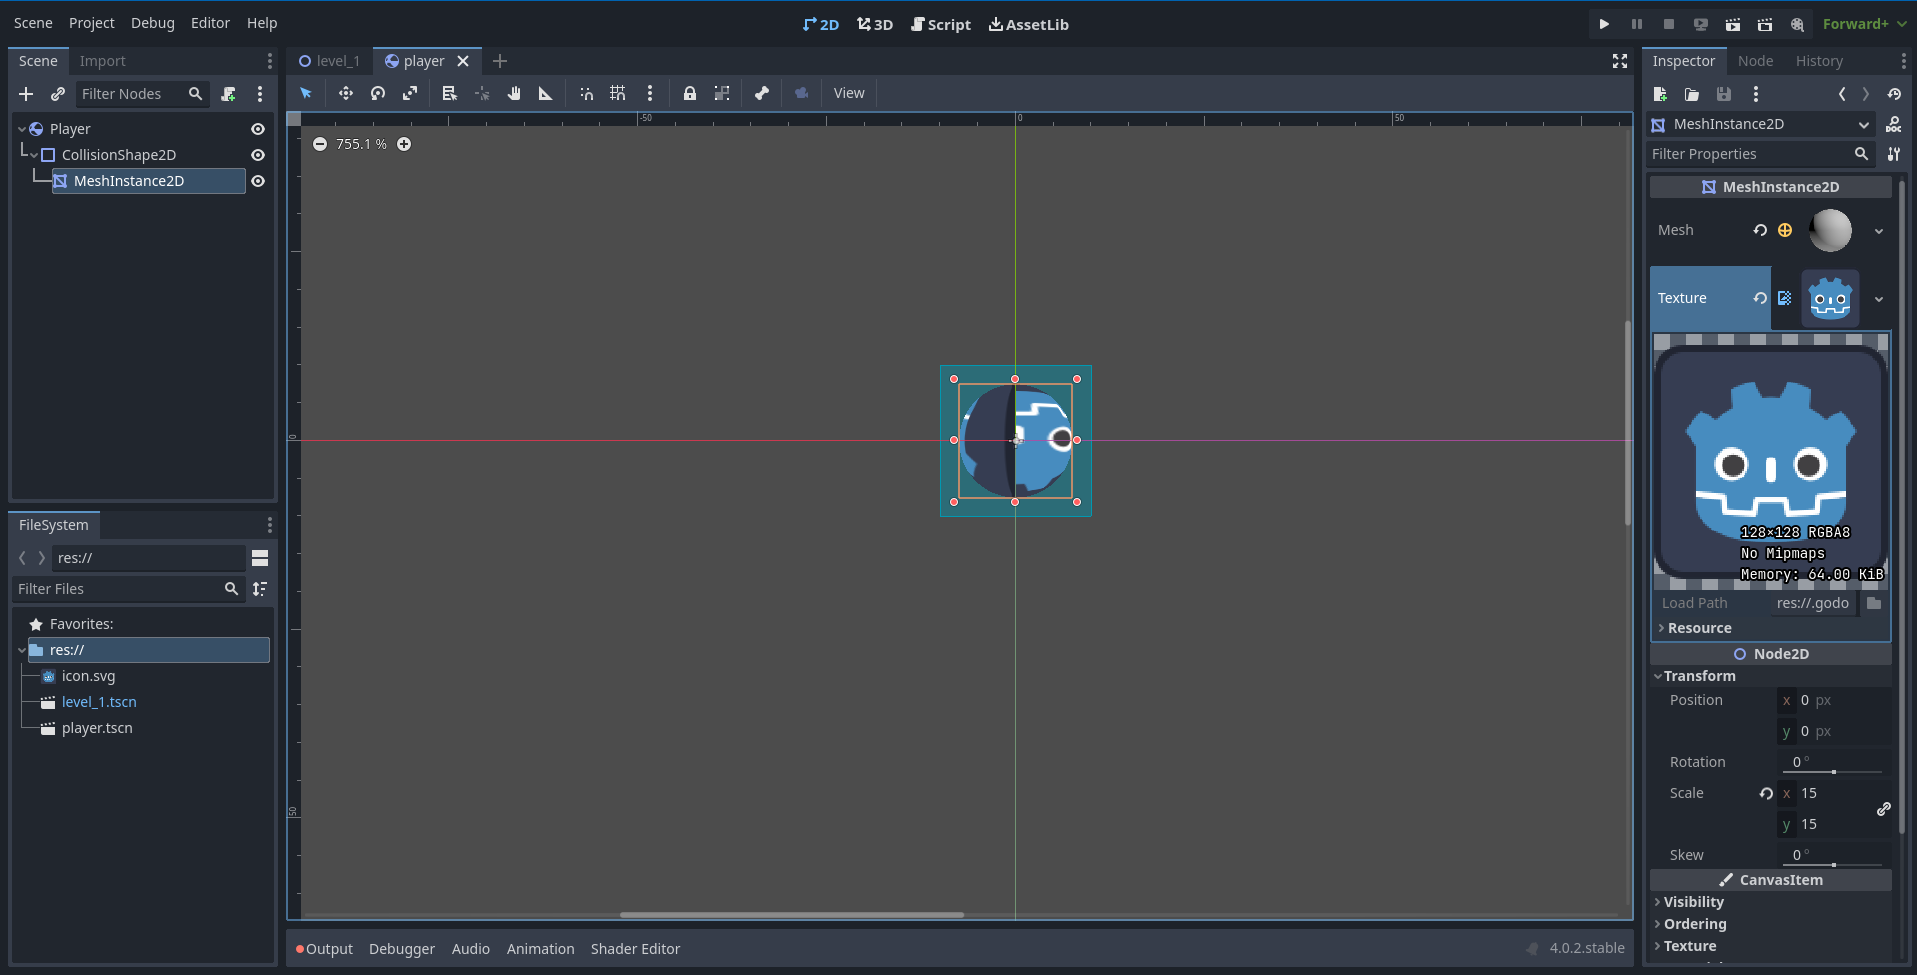Activate the Scale Mode tool

410,93
